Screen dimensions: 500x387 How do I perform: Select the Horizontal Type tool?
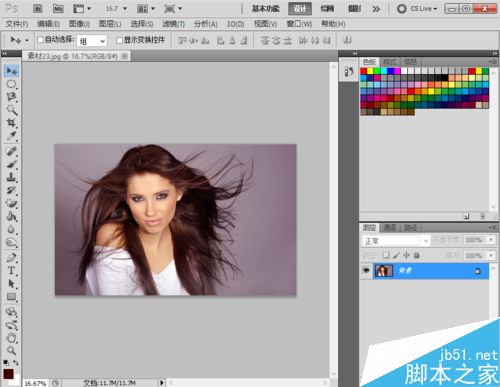click(12, 270)
